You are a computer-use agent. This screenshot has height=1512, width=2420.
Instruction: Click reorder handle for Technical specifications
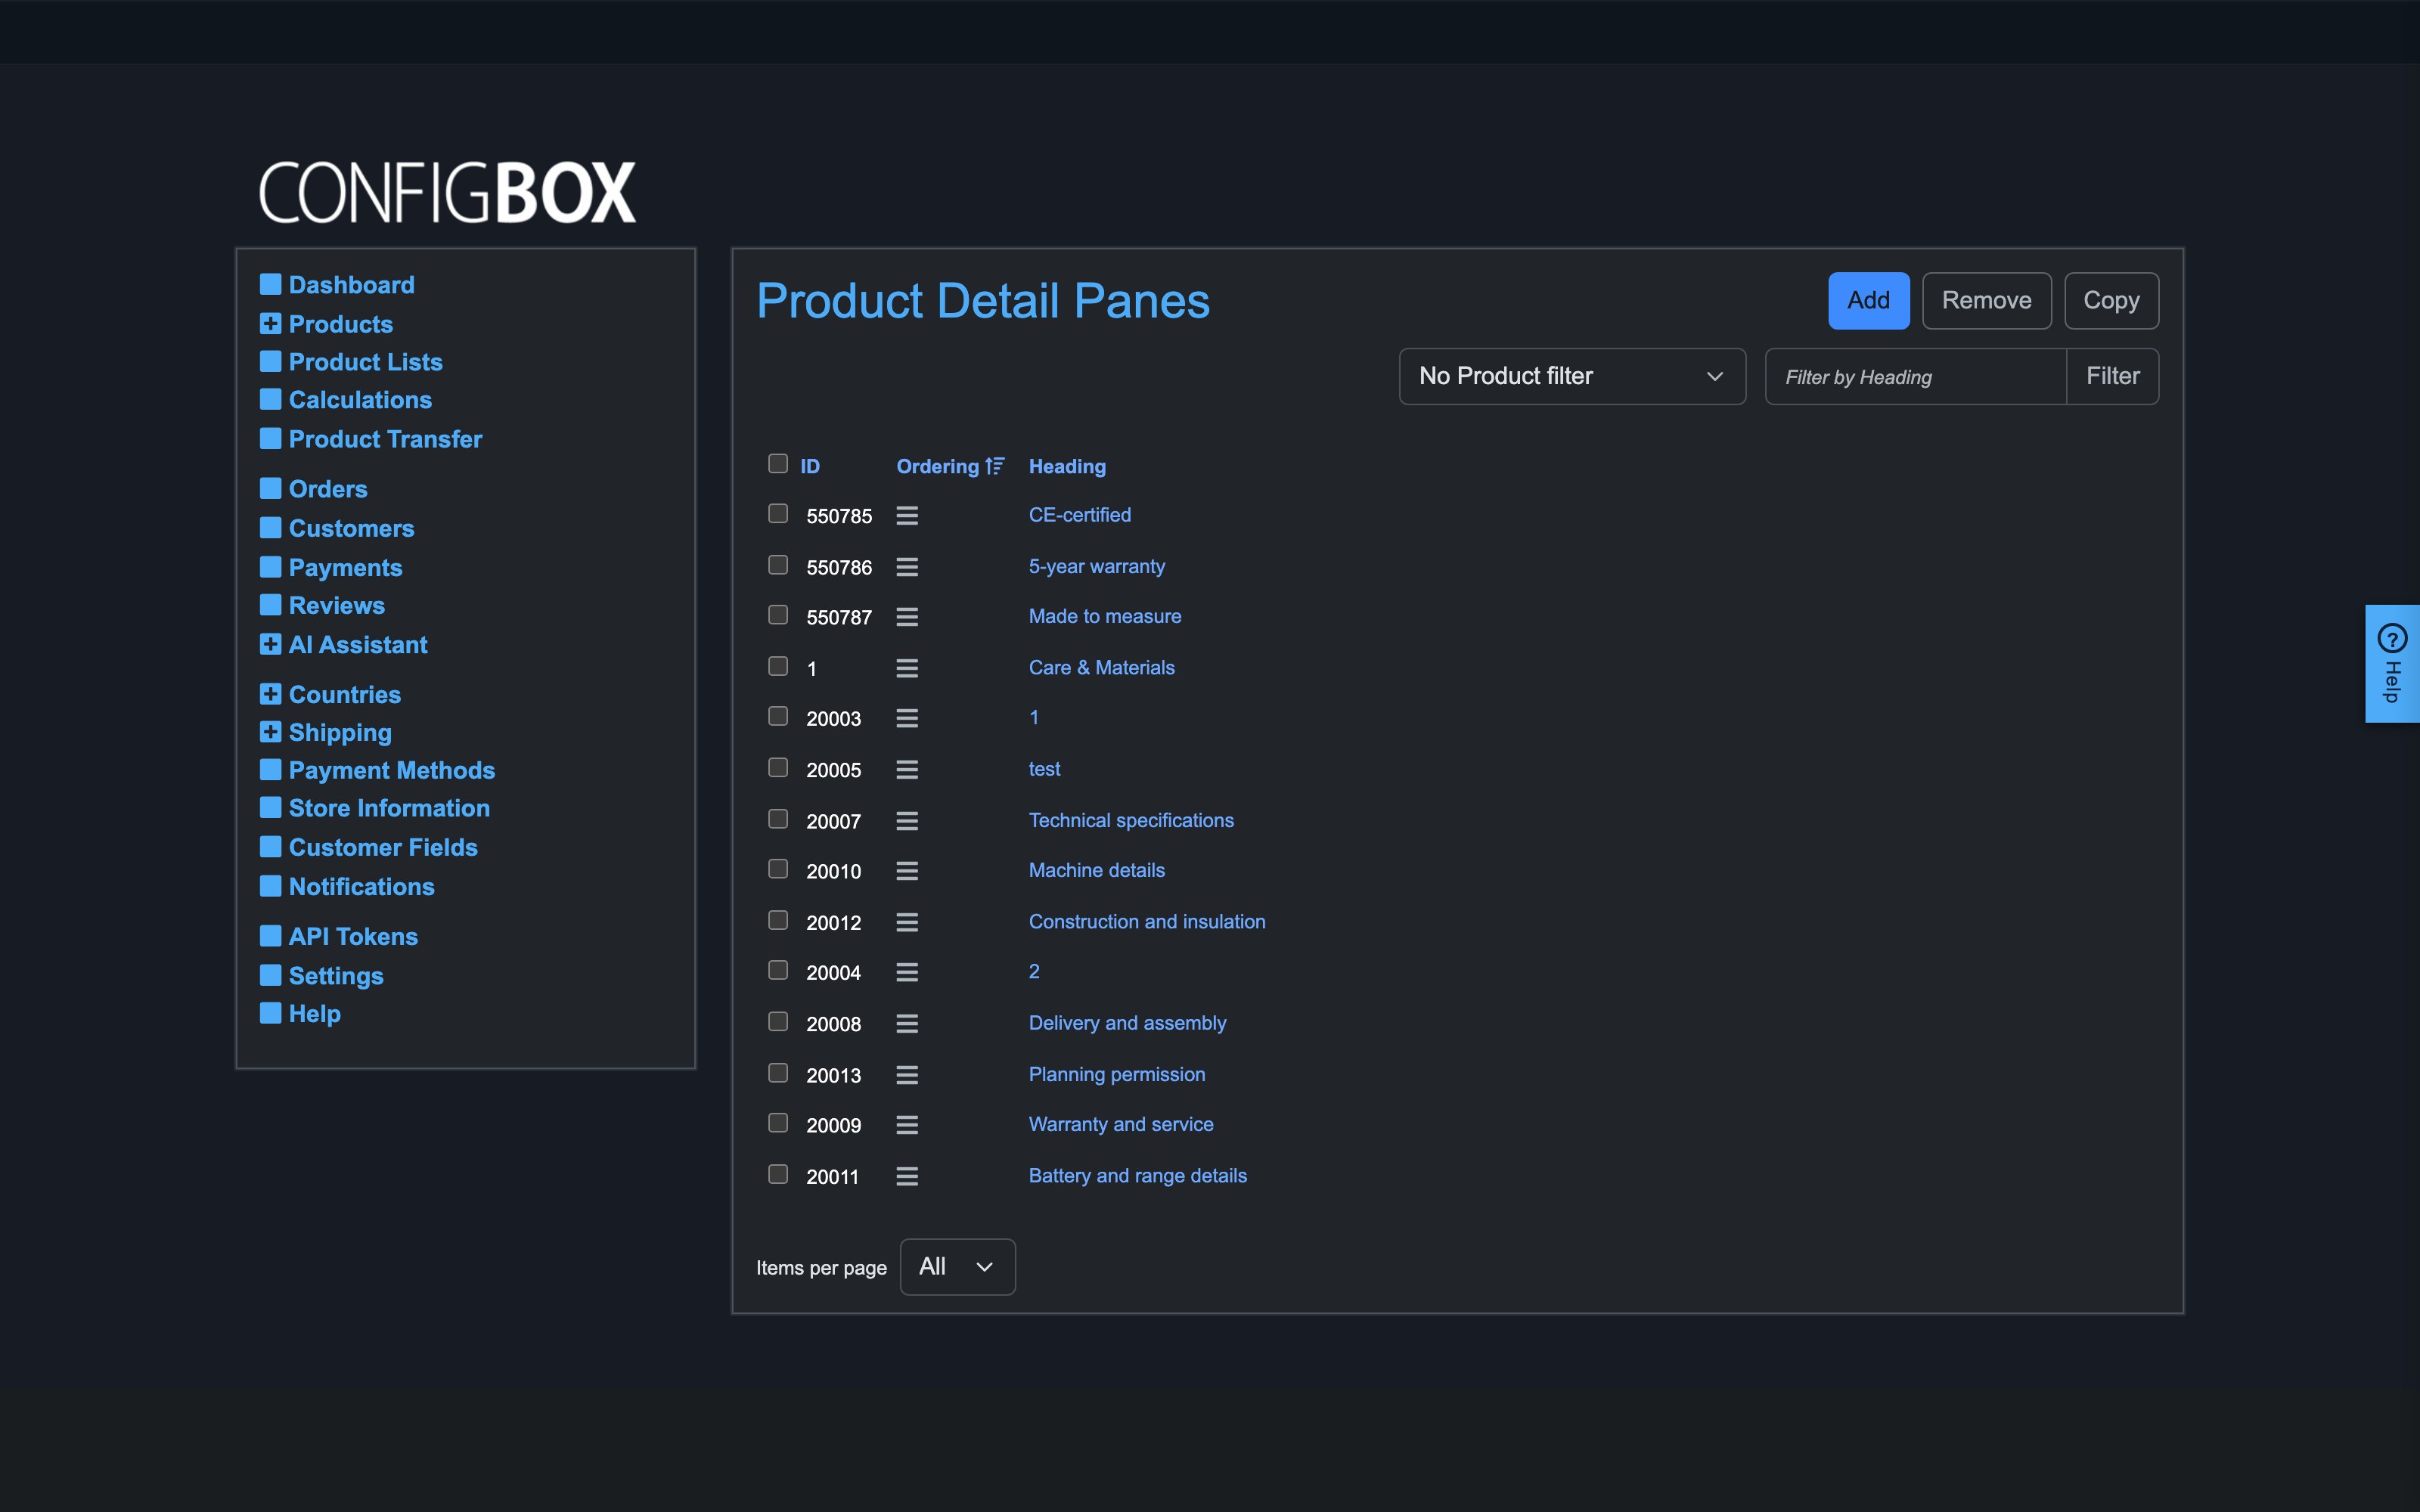[x=907, y=821]
